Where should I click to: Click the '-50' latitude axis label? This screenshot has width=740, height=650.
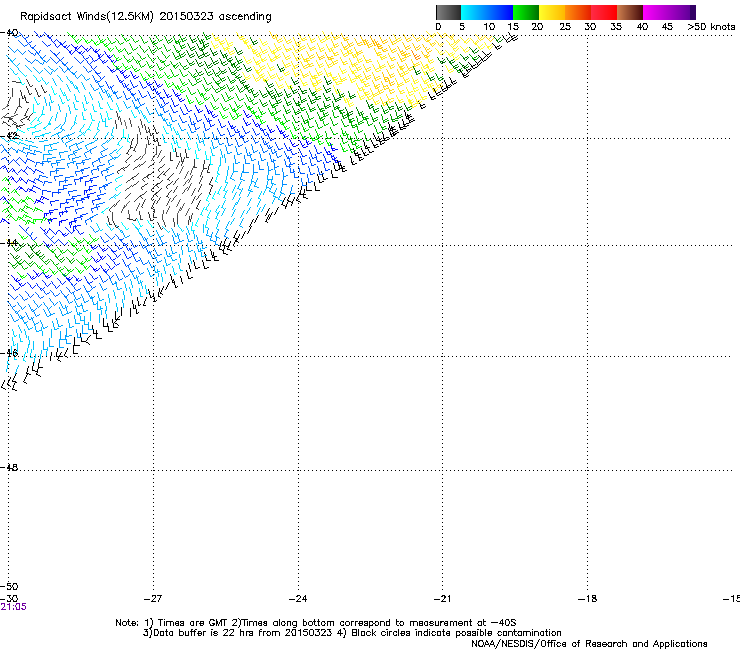coord(9,587)
